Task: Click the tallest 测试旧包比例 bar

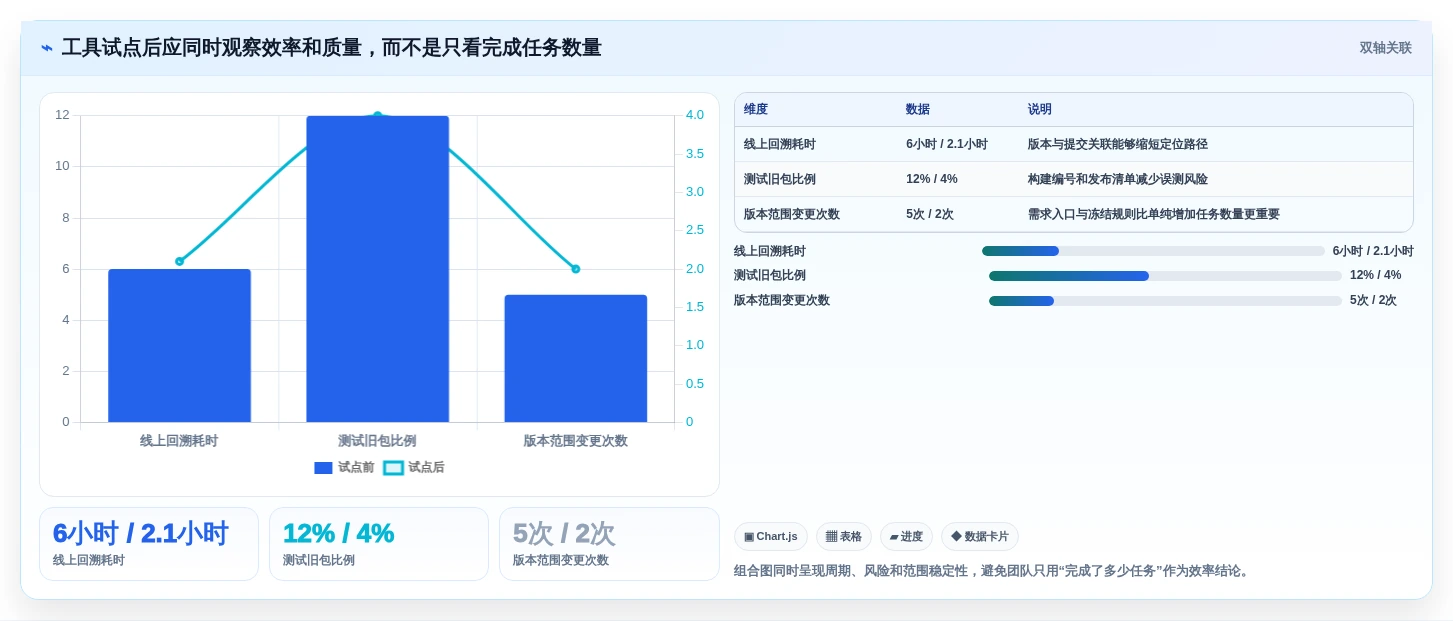Action: point(377,269)
